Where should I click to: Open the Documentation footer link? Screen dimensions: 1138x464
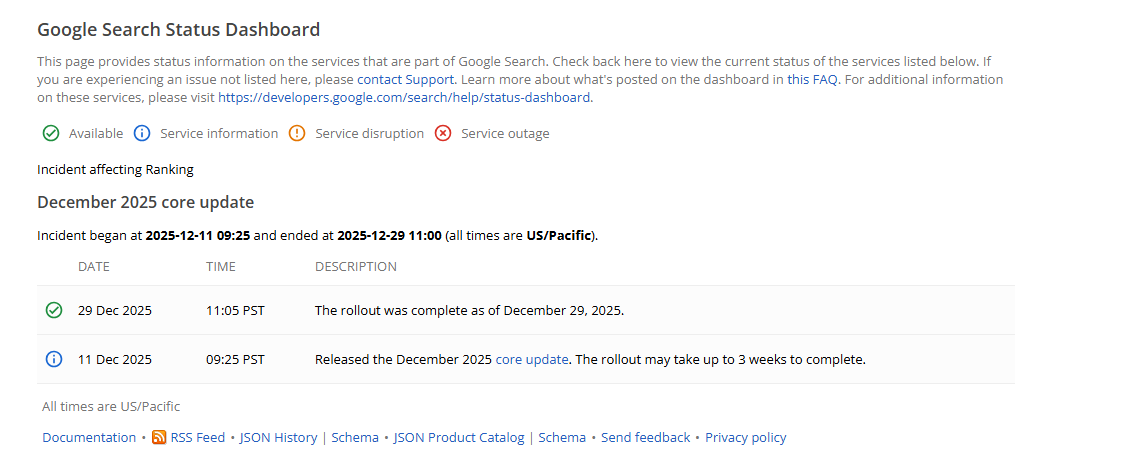(89, 437)
